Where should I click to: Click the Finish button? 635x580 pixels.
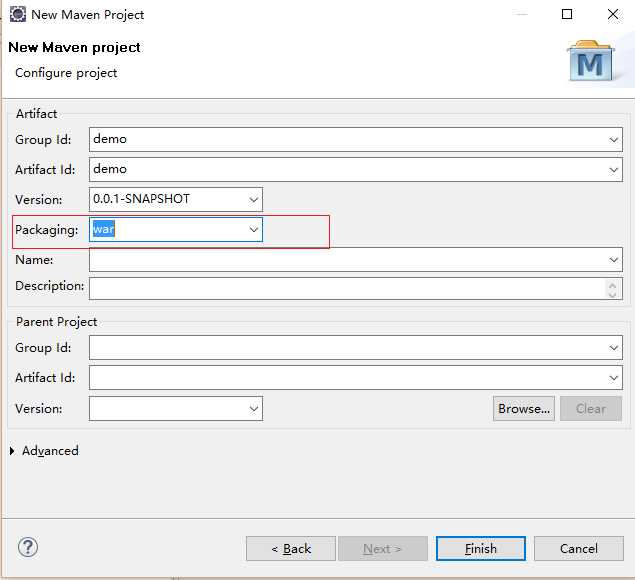click(x=481, y=549)
